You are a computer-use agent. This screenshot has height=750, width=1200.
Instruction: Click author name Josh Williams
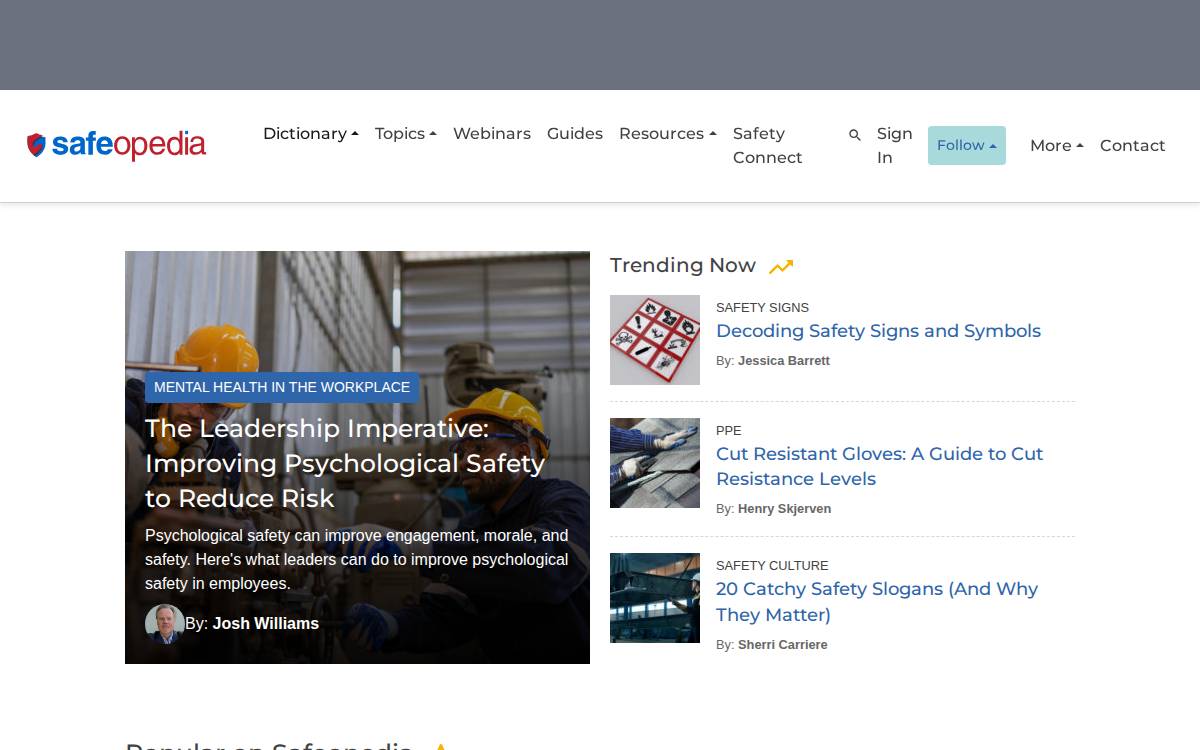(x=266, y=623)
